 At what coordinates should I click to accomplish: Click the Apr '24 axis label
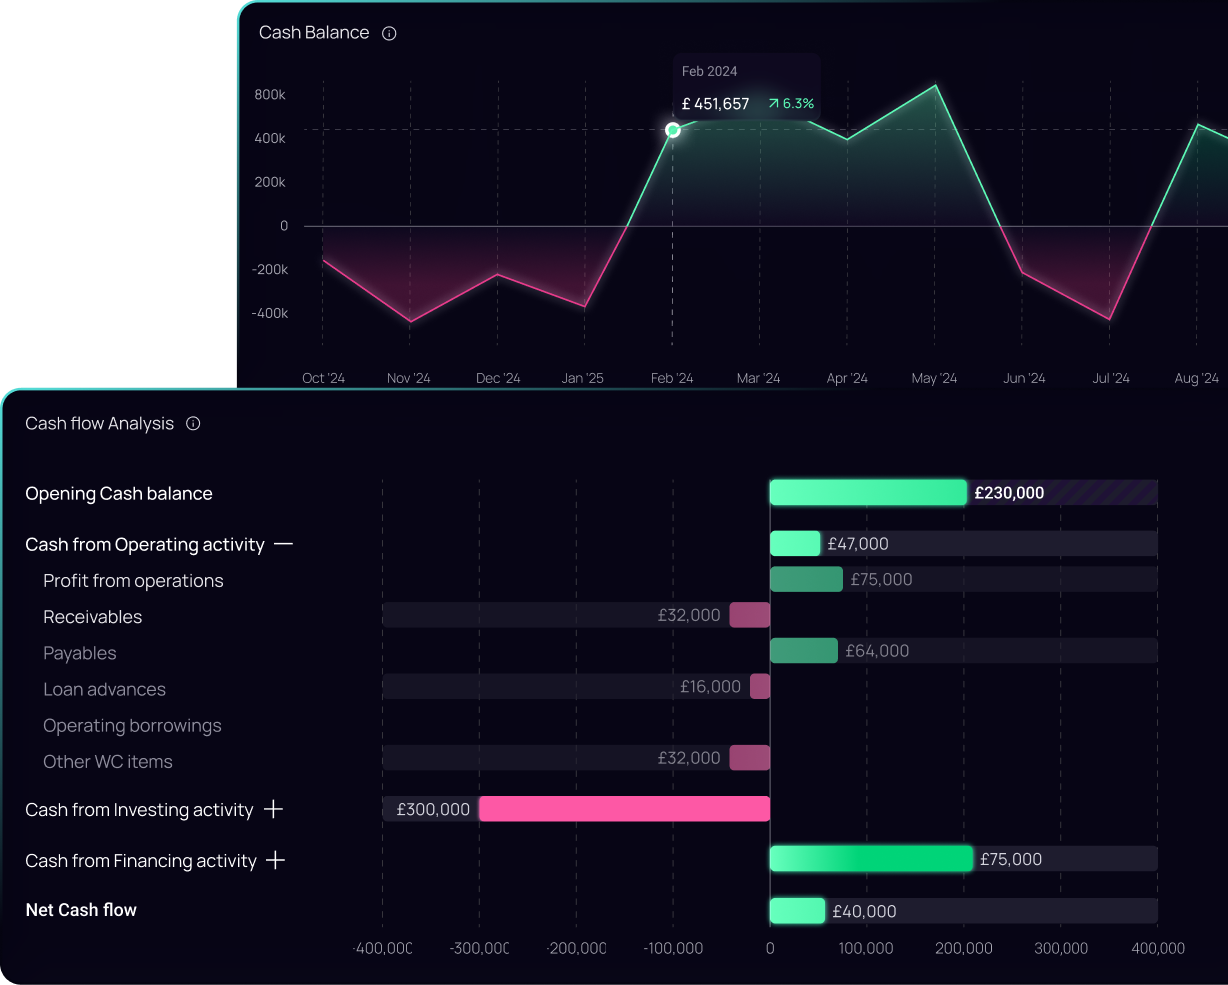(847, 378)
